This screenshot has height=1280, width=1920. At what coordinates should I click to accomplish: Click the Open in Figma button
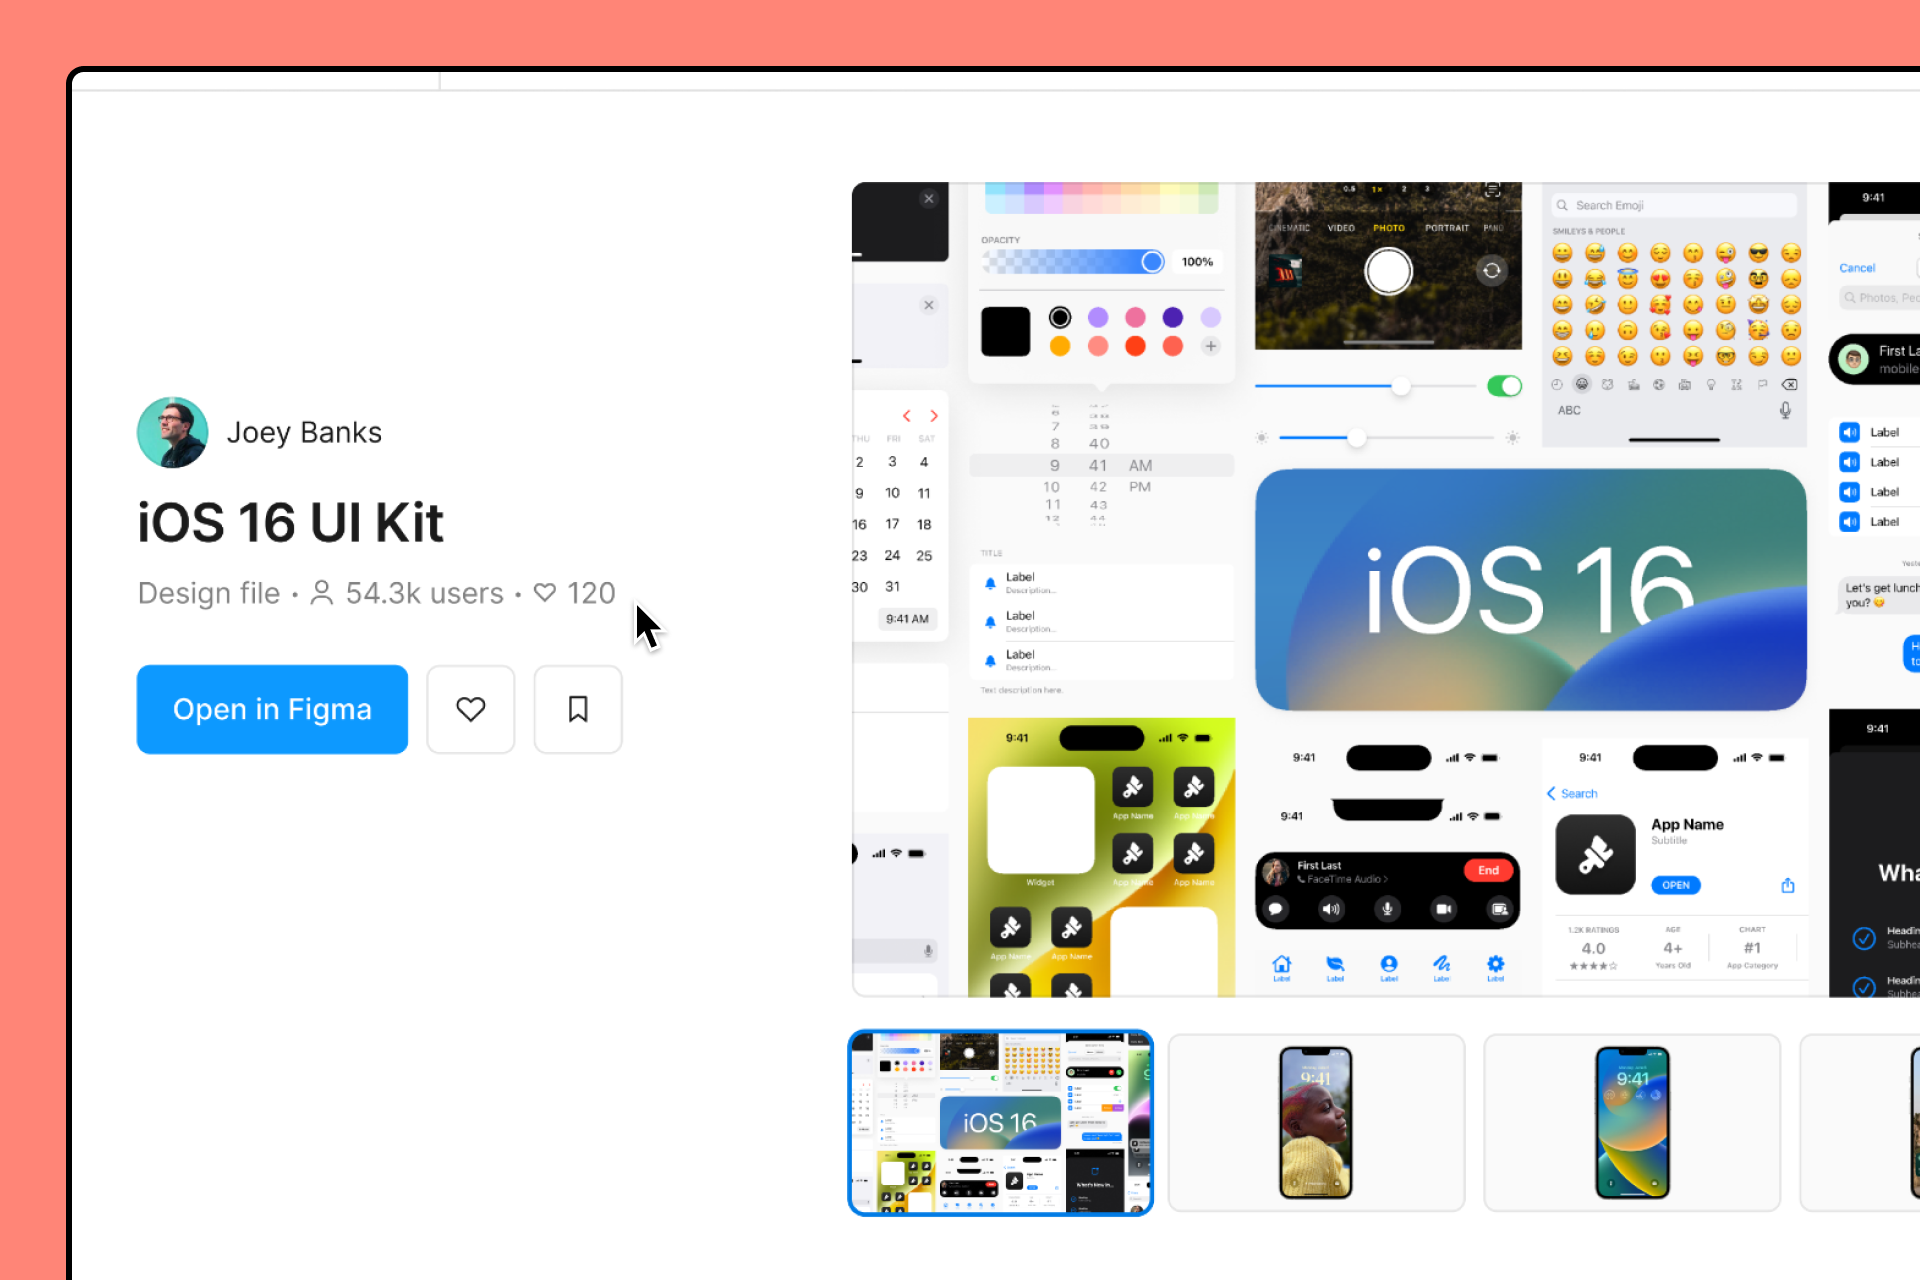pyautogui.click(x=272, y=709)
